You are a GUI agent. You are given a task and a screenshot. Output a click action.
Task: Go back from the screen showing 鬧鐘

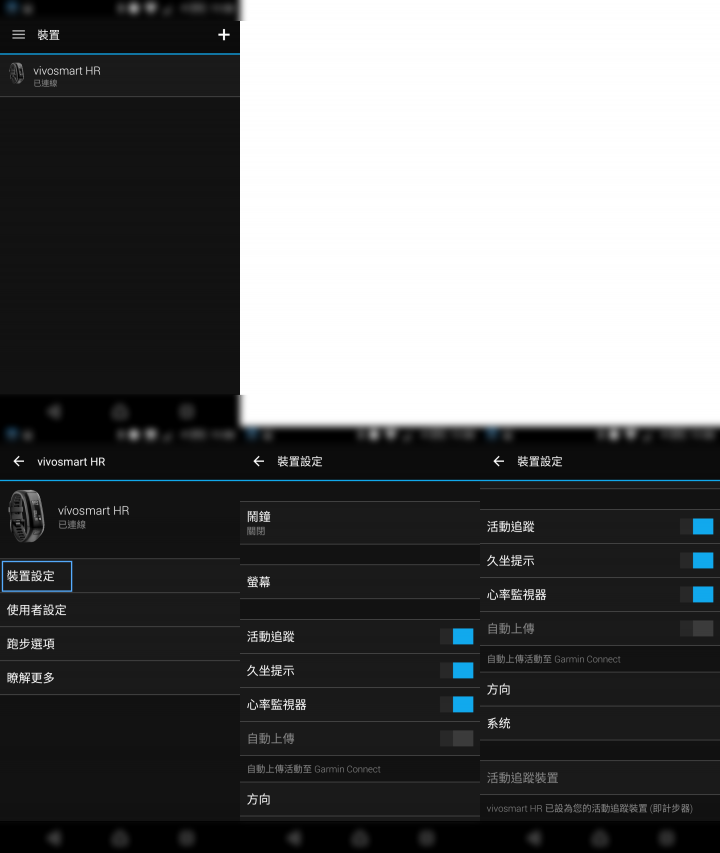[259, 461]
